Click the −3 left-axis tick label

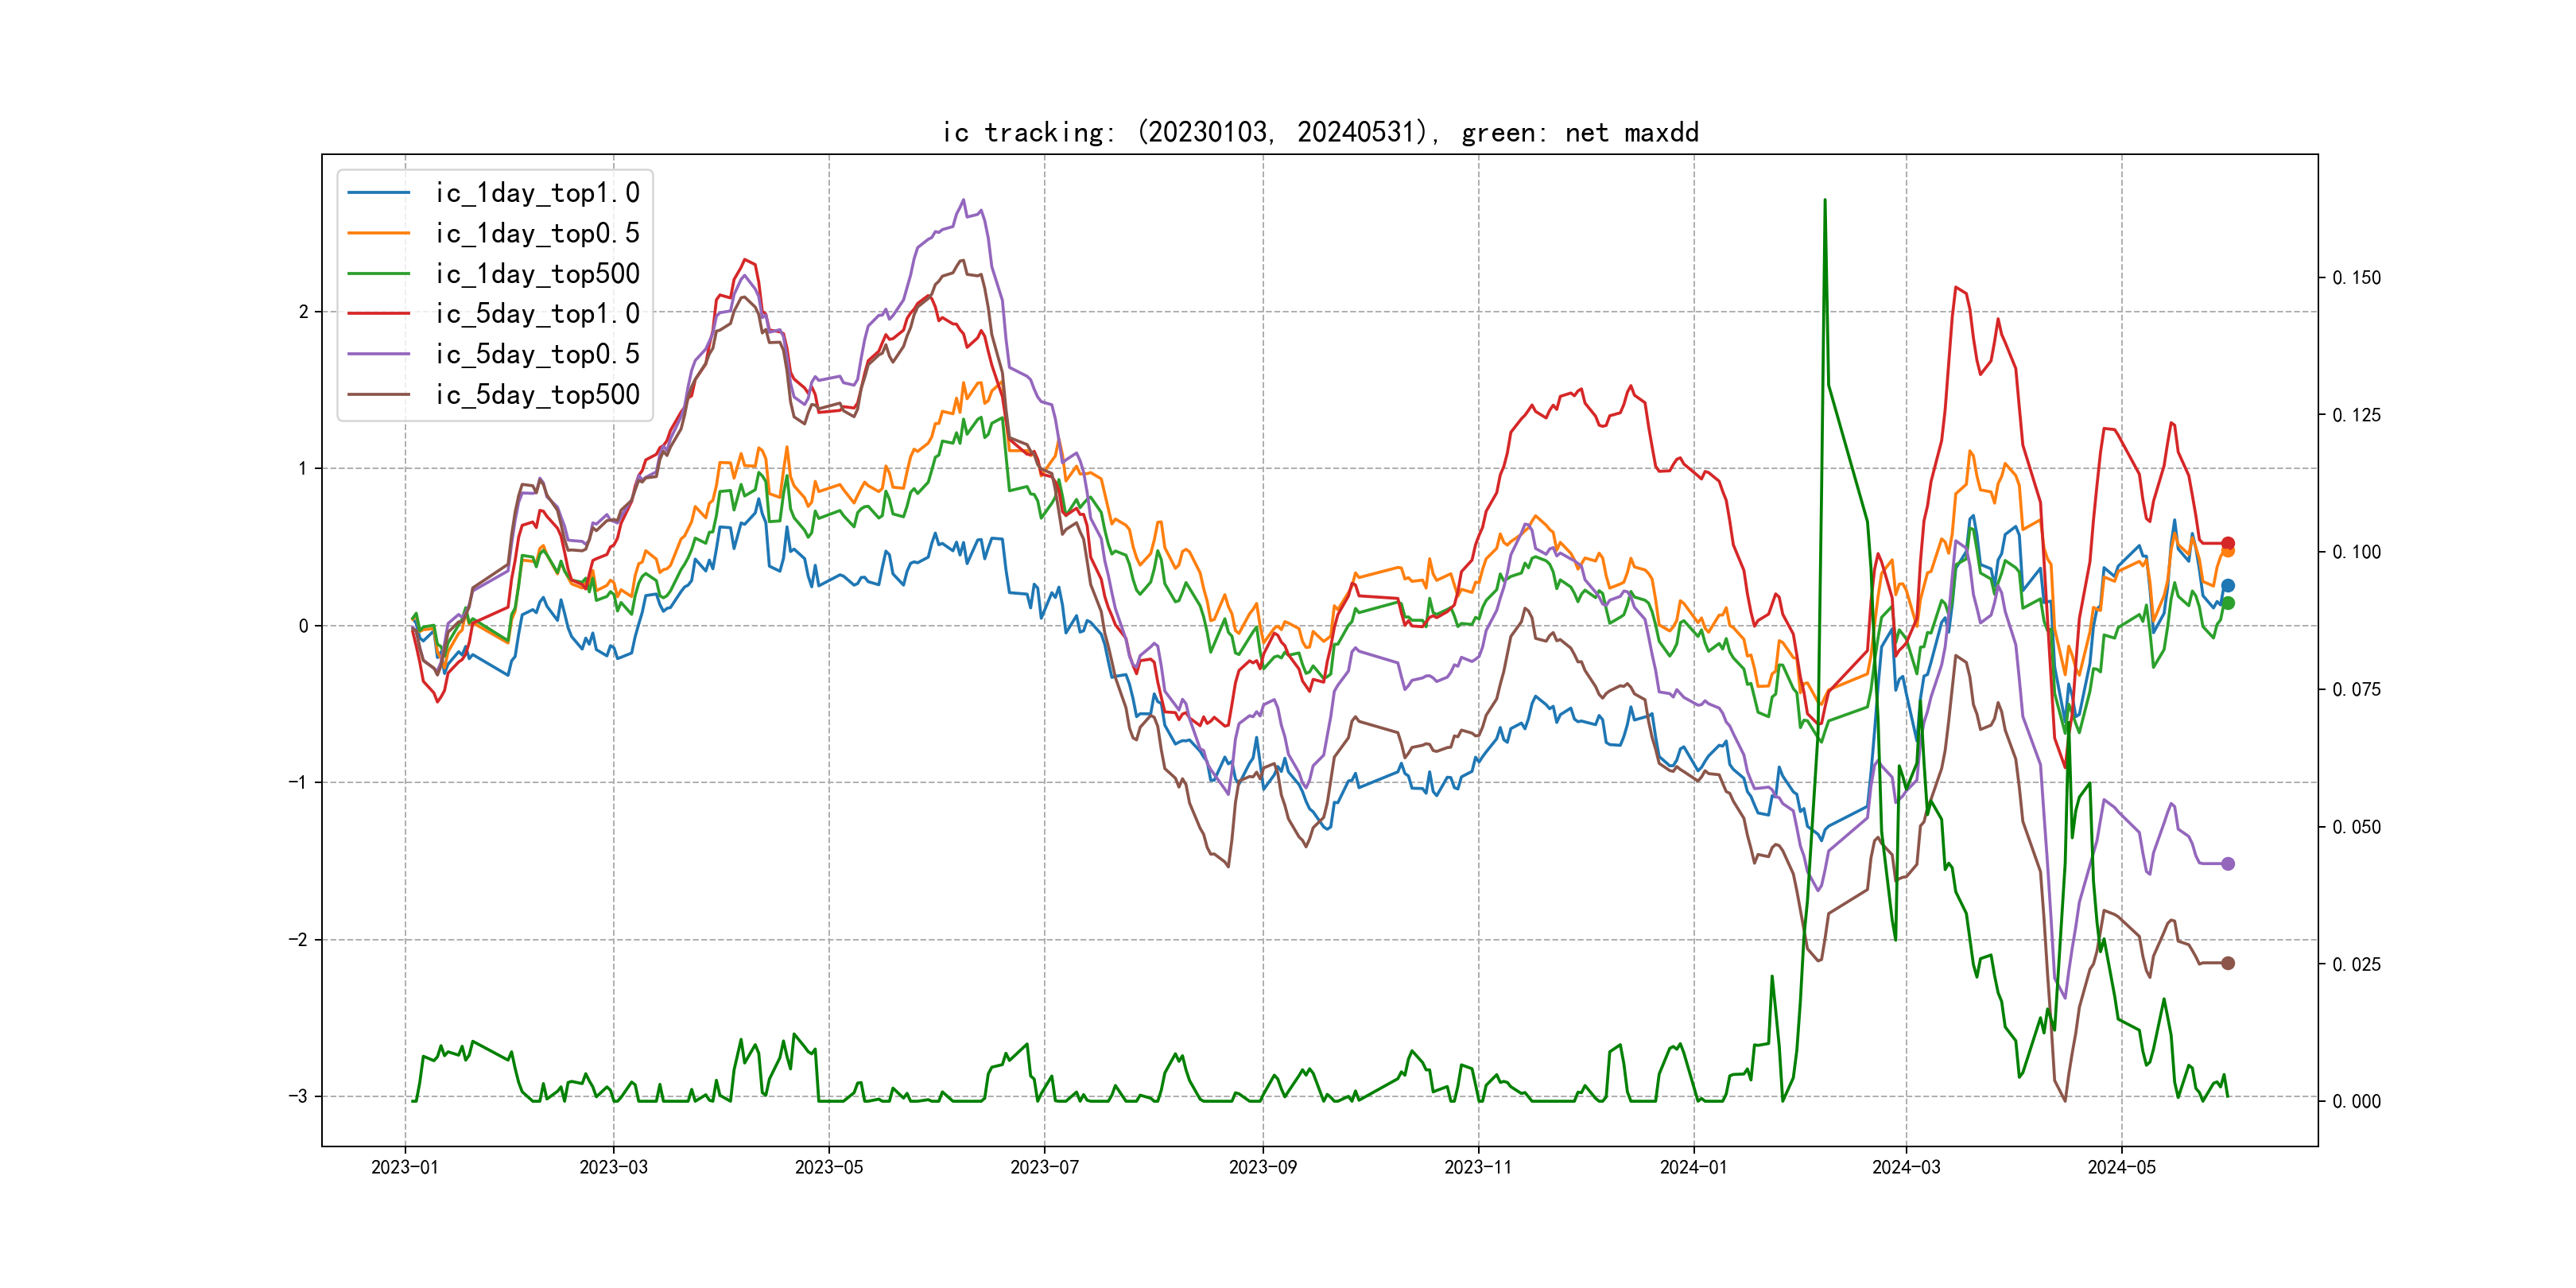point(298,1096)
